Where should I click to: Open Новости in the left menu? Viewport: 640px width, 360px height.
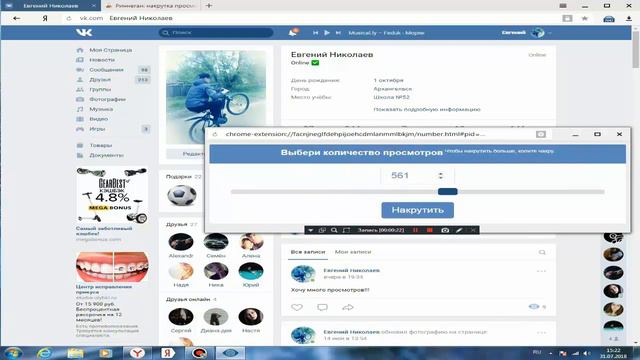point(102,60)
